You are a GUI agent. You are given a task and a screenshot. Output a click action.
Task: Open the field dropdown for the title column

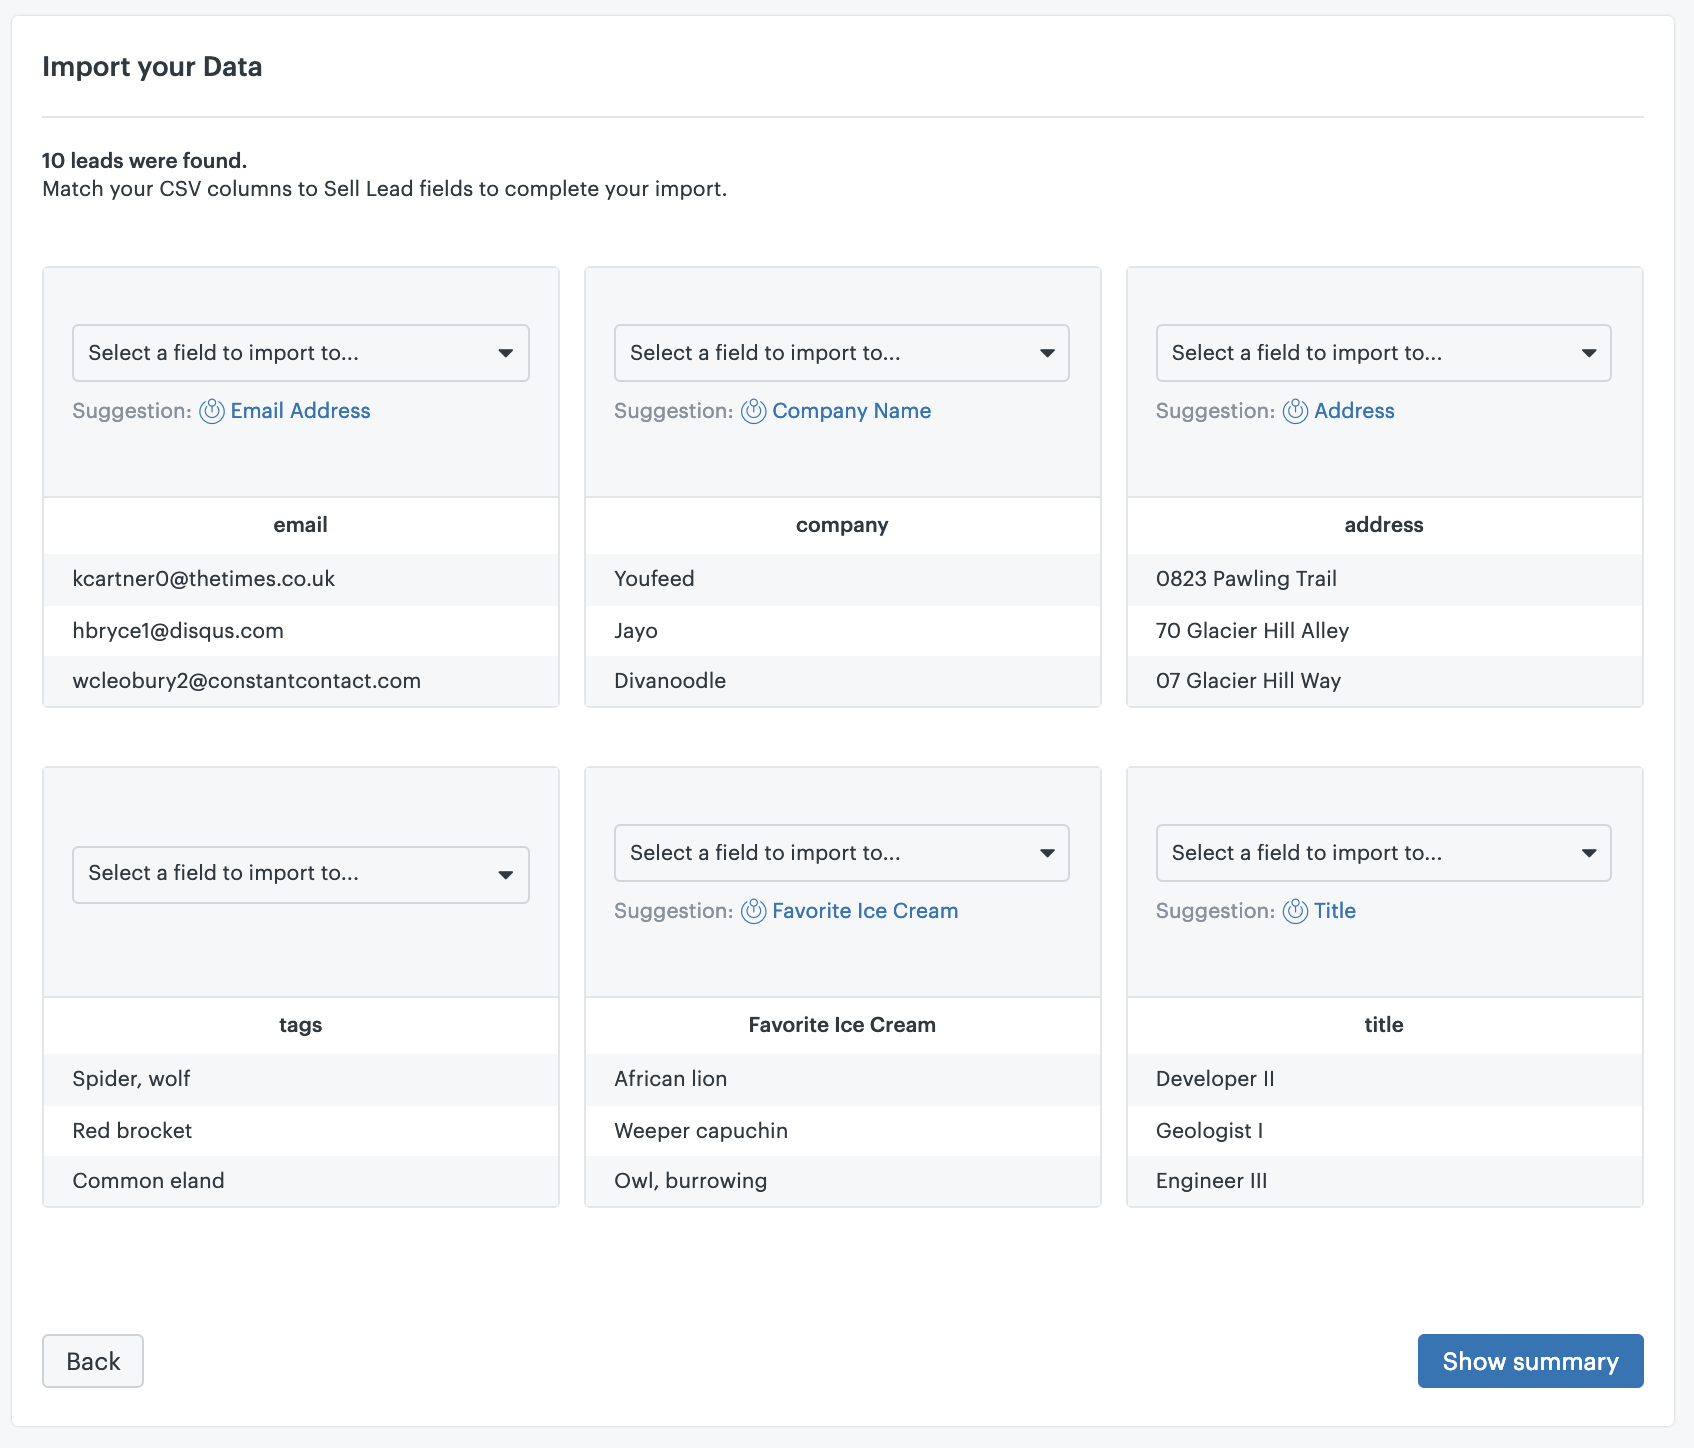tap(1384, 853)
